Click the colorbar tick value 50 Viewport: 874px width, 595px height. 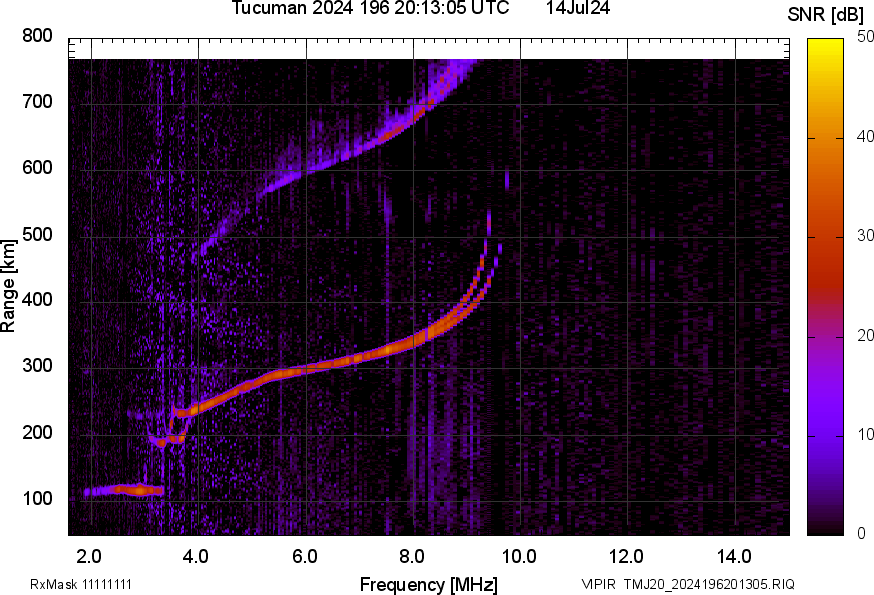(x=865, y=36)
